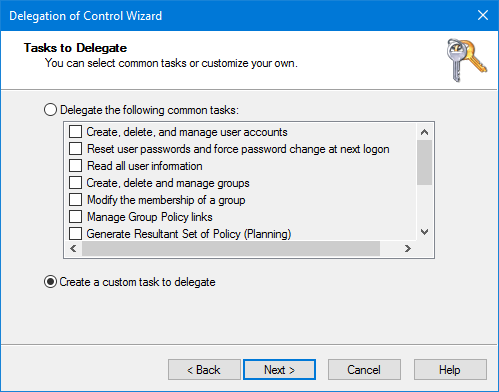Click the keys icon in wizard header
The width and height of the screenshot is (499, 392).
467,60
